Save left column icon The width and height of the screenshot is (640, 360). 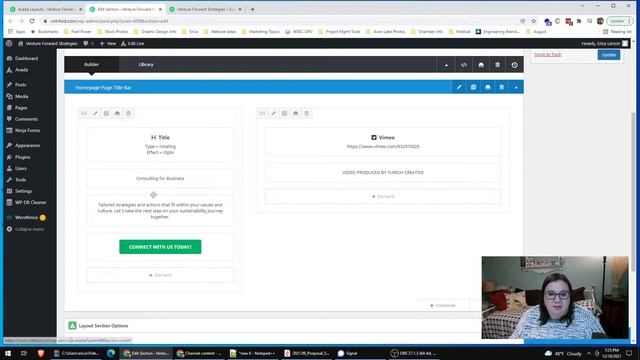click(117, 113)
